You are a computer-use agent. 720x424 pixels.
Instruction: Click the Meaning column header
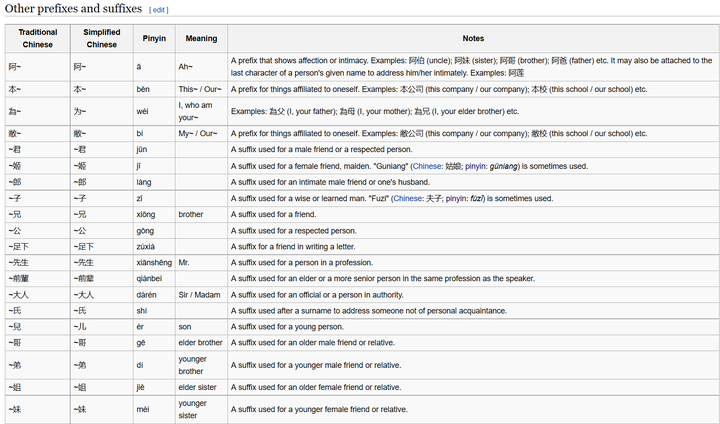coord(201,39)
